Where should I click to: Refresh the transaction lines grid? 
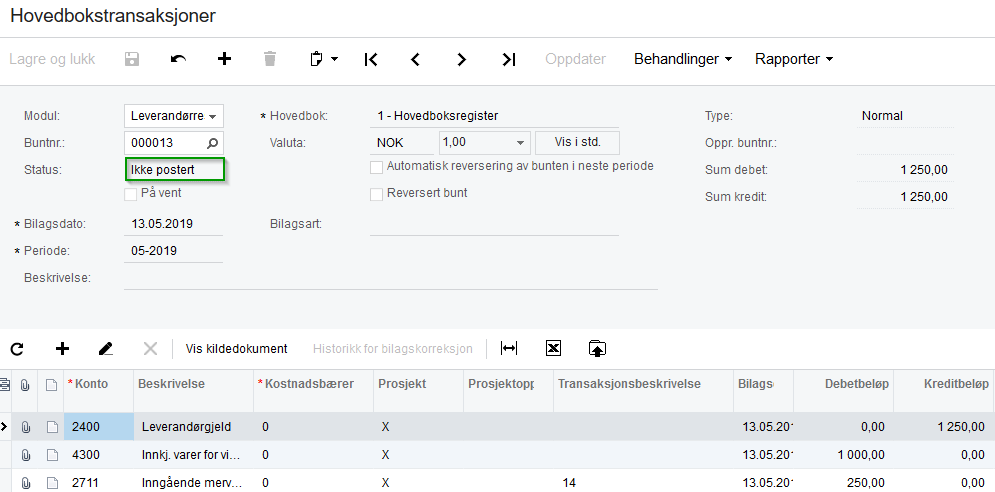pos(17,348)
